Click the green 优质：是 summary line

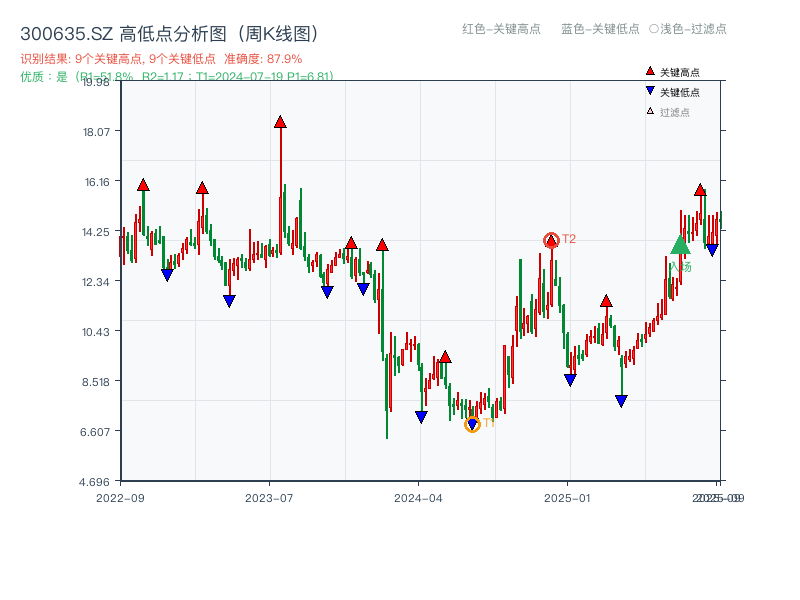pos(177,77)
